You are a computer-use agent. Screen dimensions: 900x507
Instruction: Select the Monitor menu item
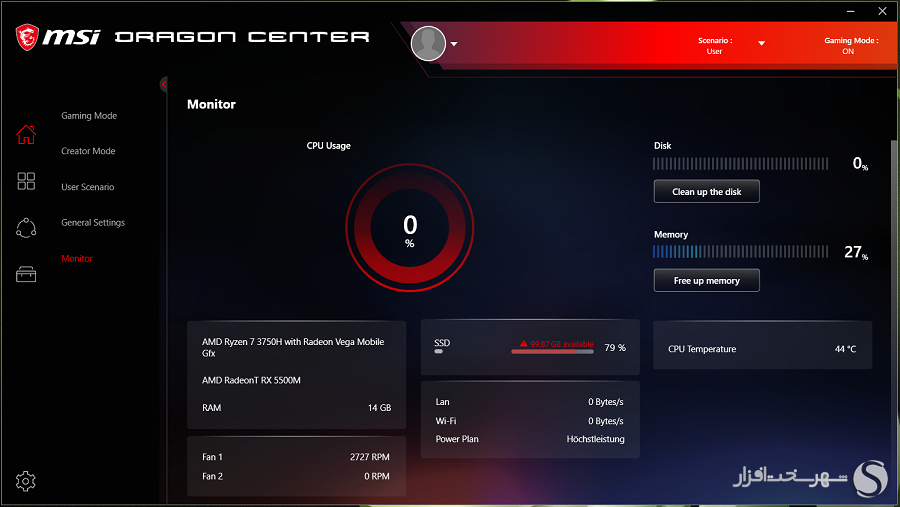[77, 258]
